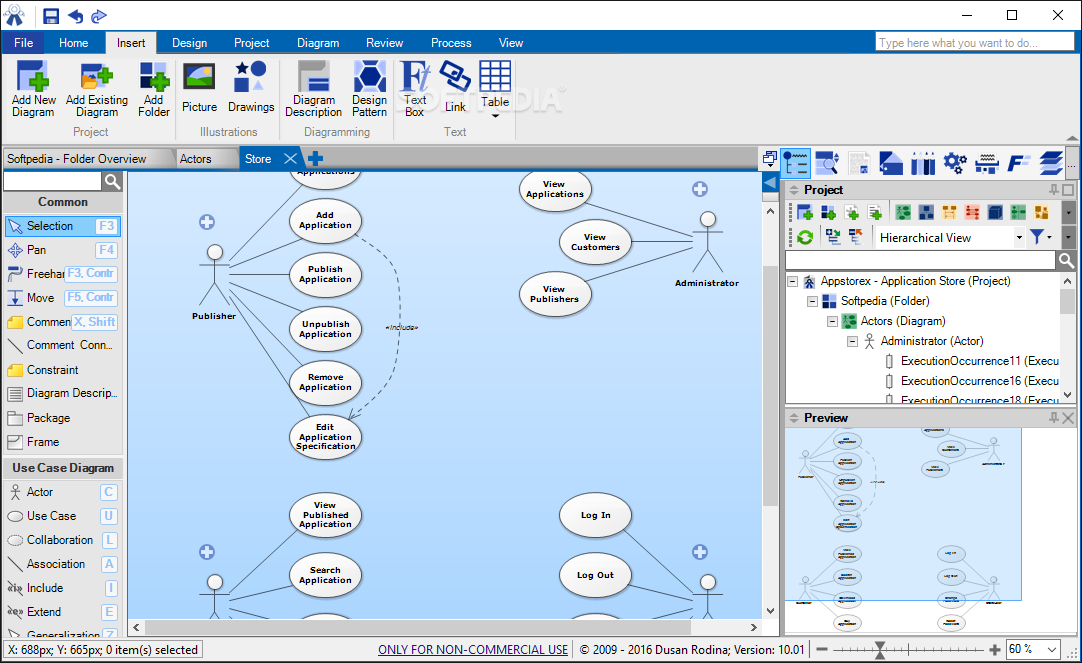The height and width of the screenshot is (663, 1082).
Task: Click the filter funnel icon in Project panel
Action: (1036, 237)
